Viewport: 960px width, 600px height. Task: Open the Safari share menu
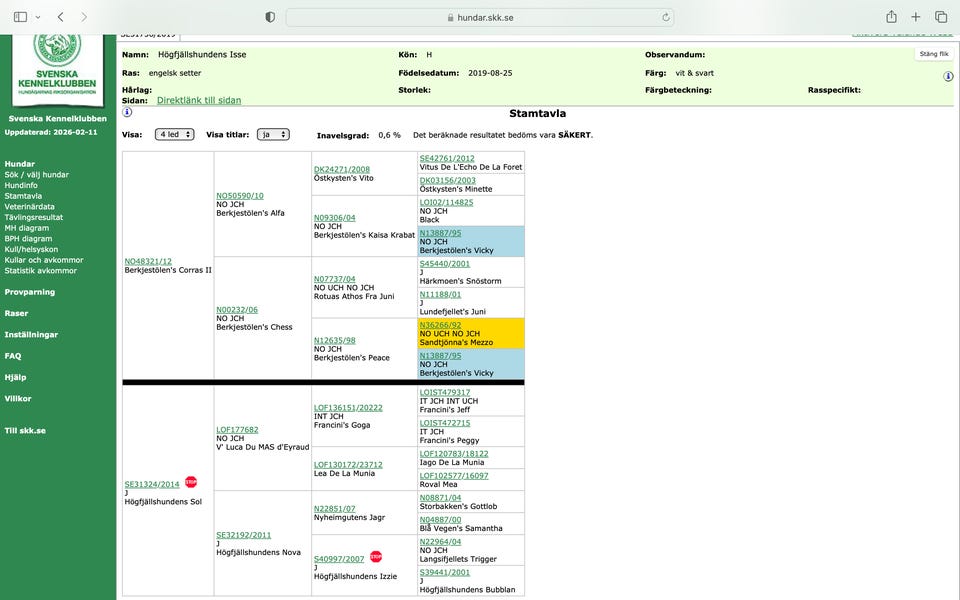pos(891,17)
